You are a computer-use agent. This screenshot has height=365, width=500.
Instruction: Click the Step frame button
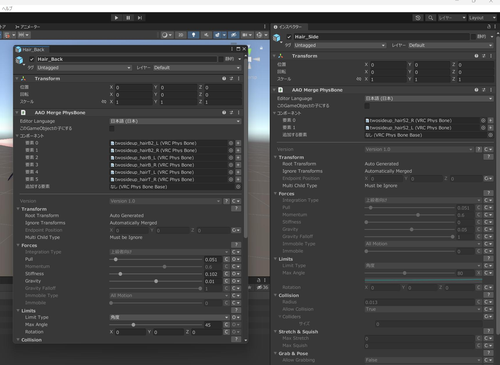(140, 18)
